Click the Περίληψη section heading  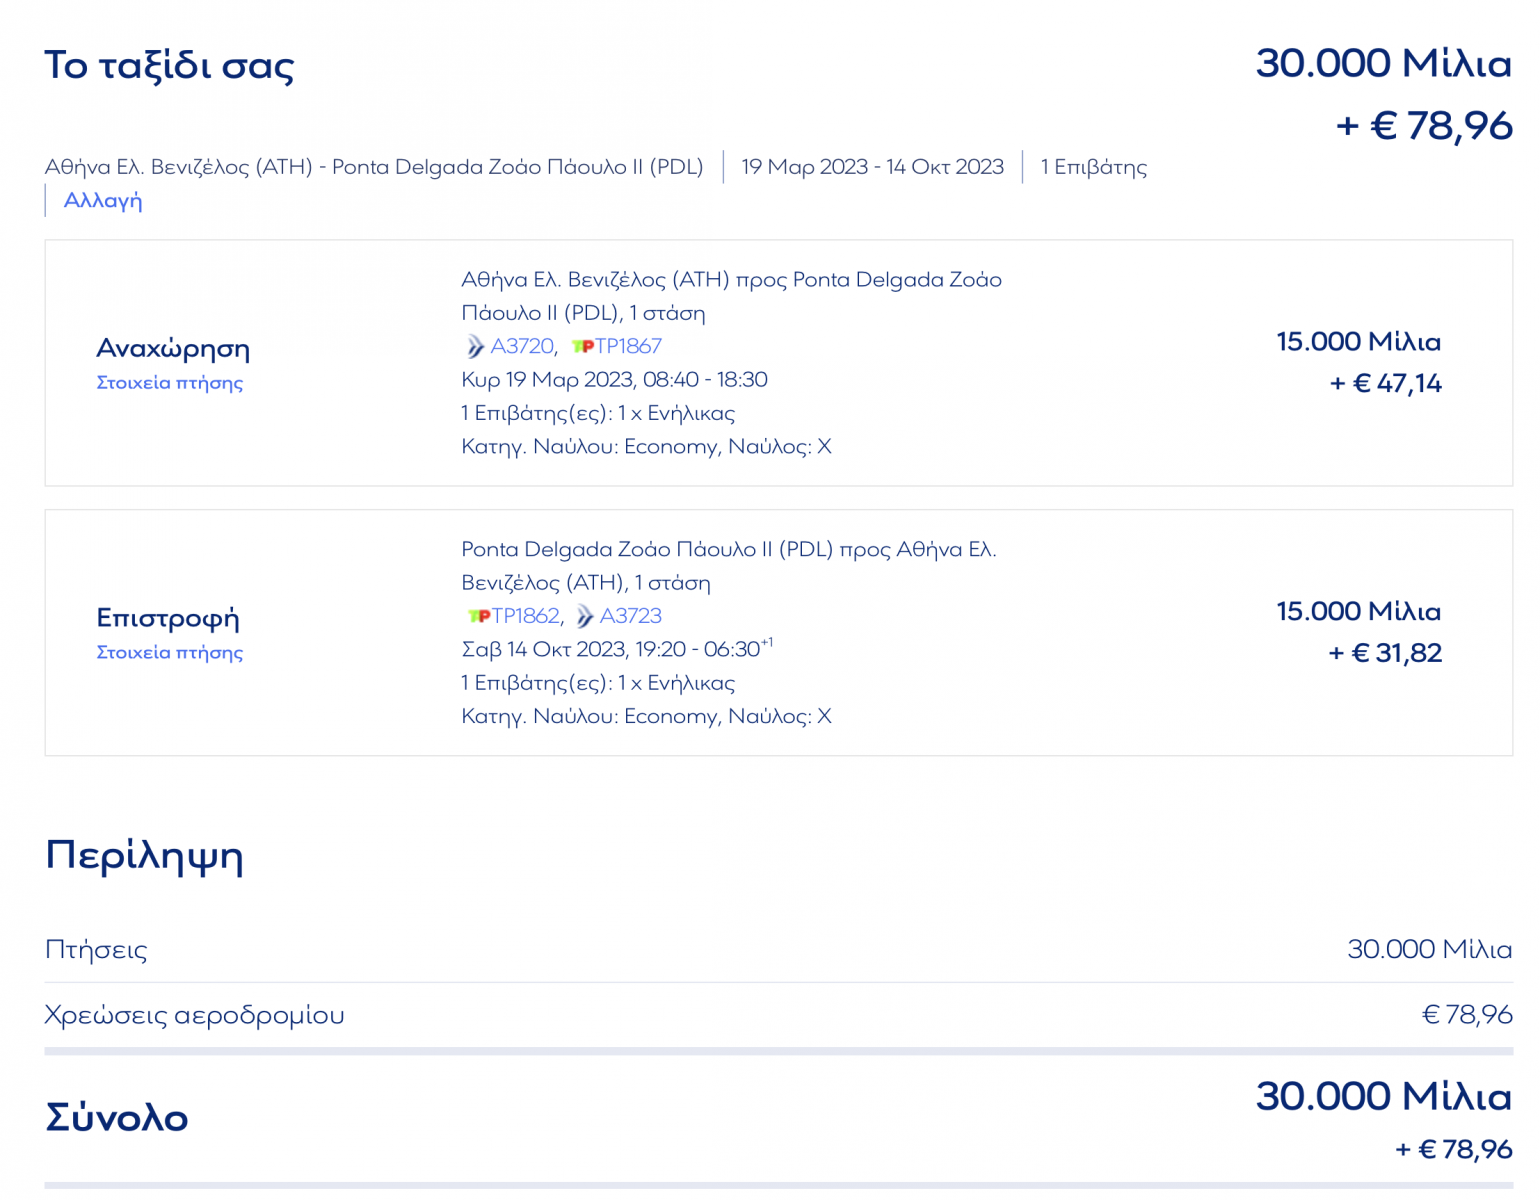144,857
